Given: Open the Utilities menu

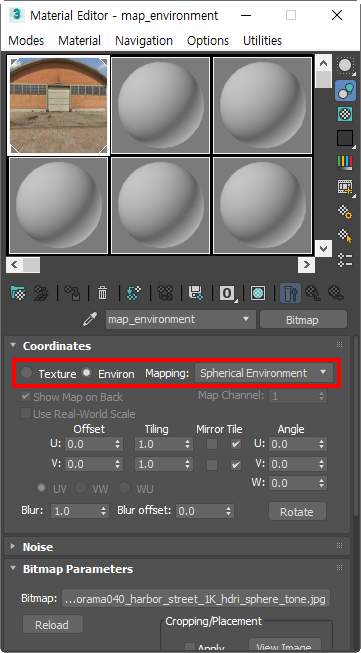Looking at the screenshot, I should tap(262, 40).
